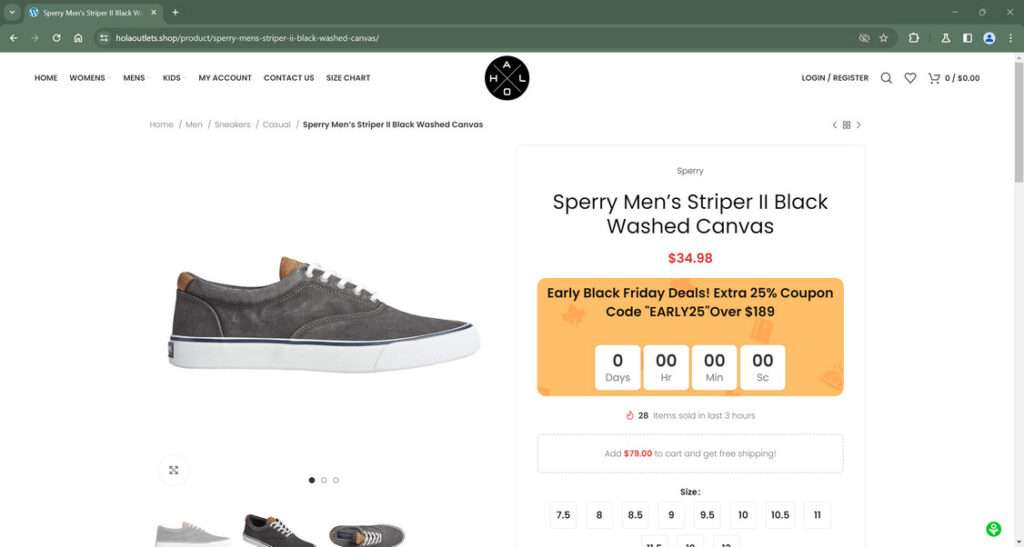Open Chrome extensions puzzle icon
This screenshot has width=1024, height=547.
coord(913,38)
